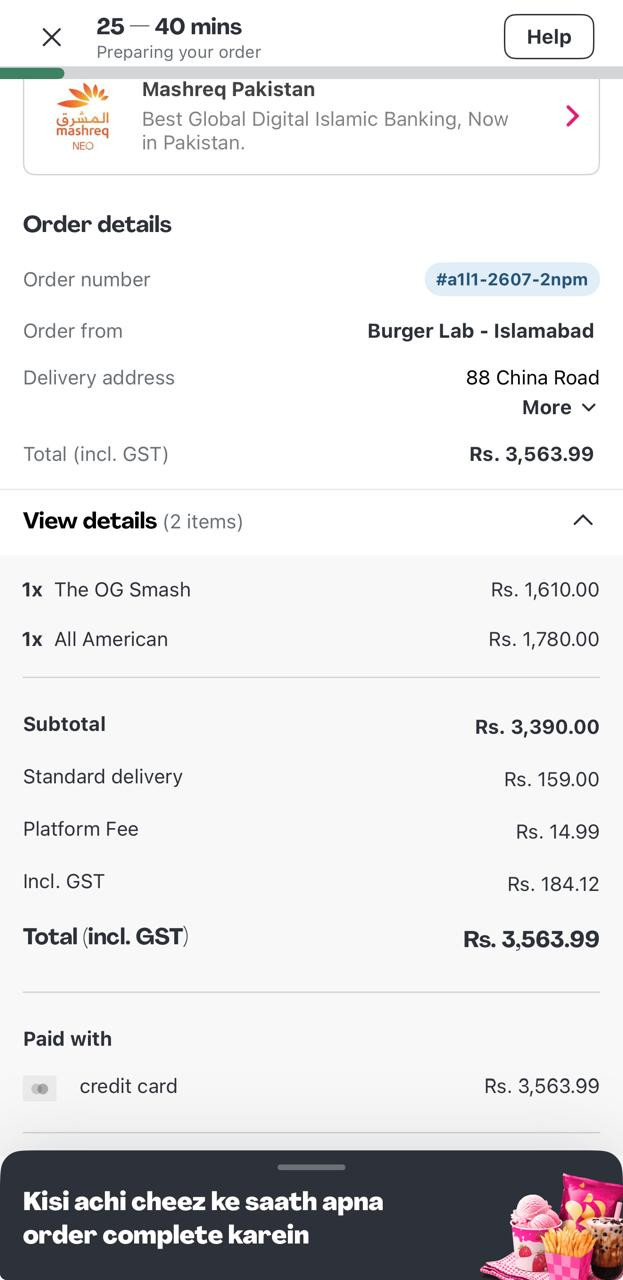Open the Mashreq Pakistan banner text
The width and height of the screenshot is (623, 1280).
tap(325, 117)
